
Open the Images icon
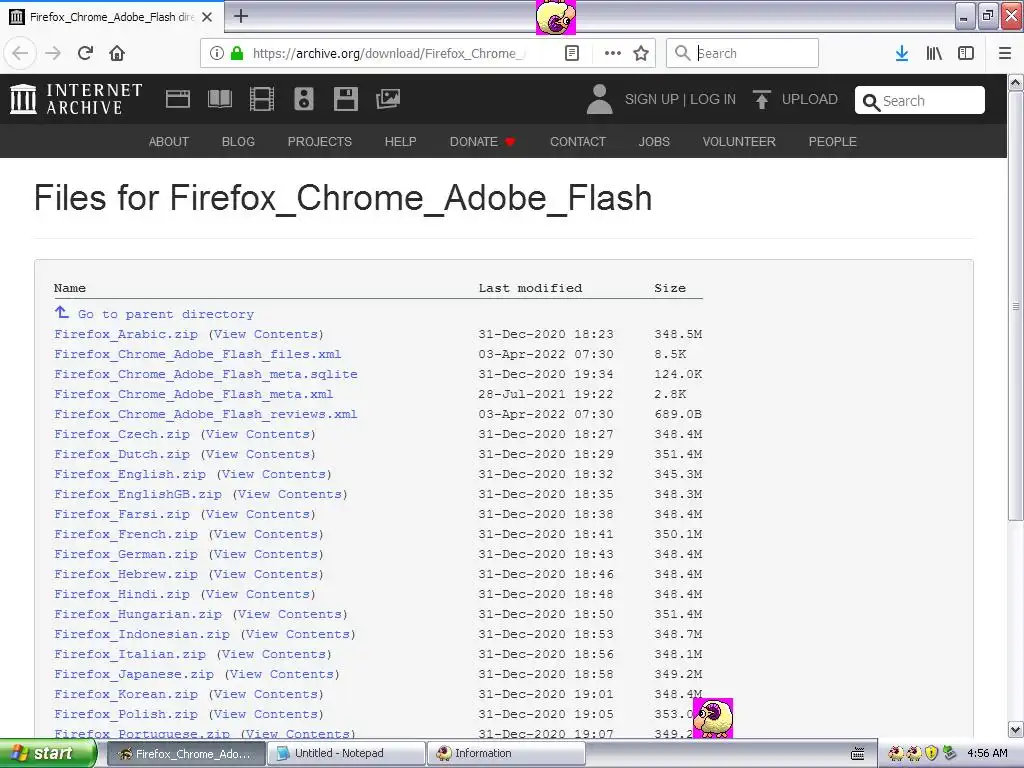tap(388, 99)
